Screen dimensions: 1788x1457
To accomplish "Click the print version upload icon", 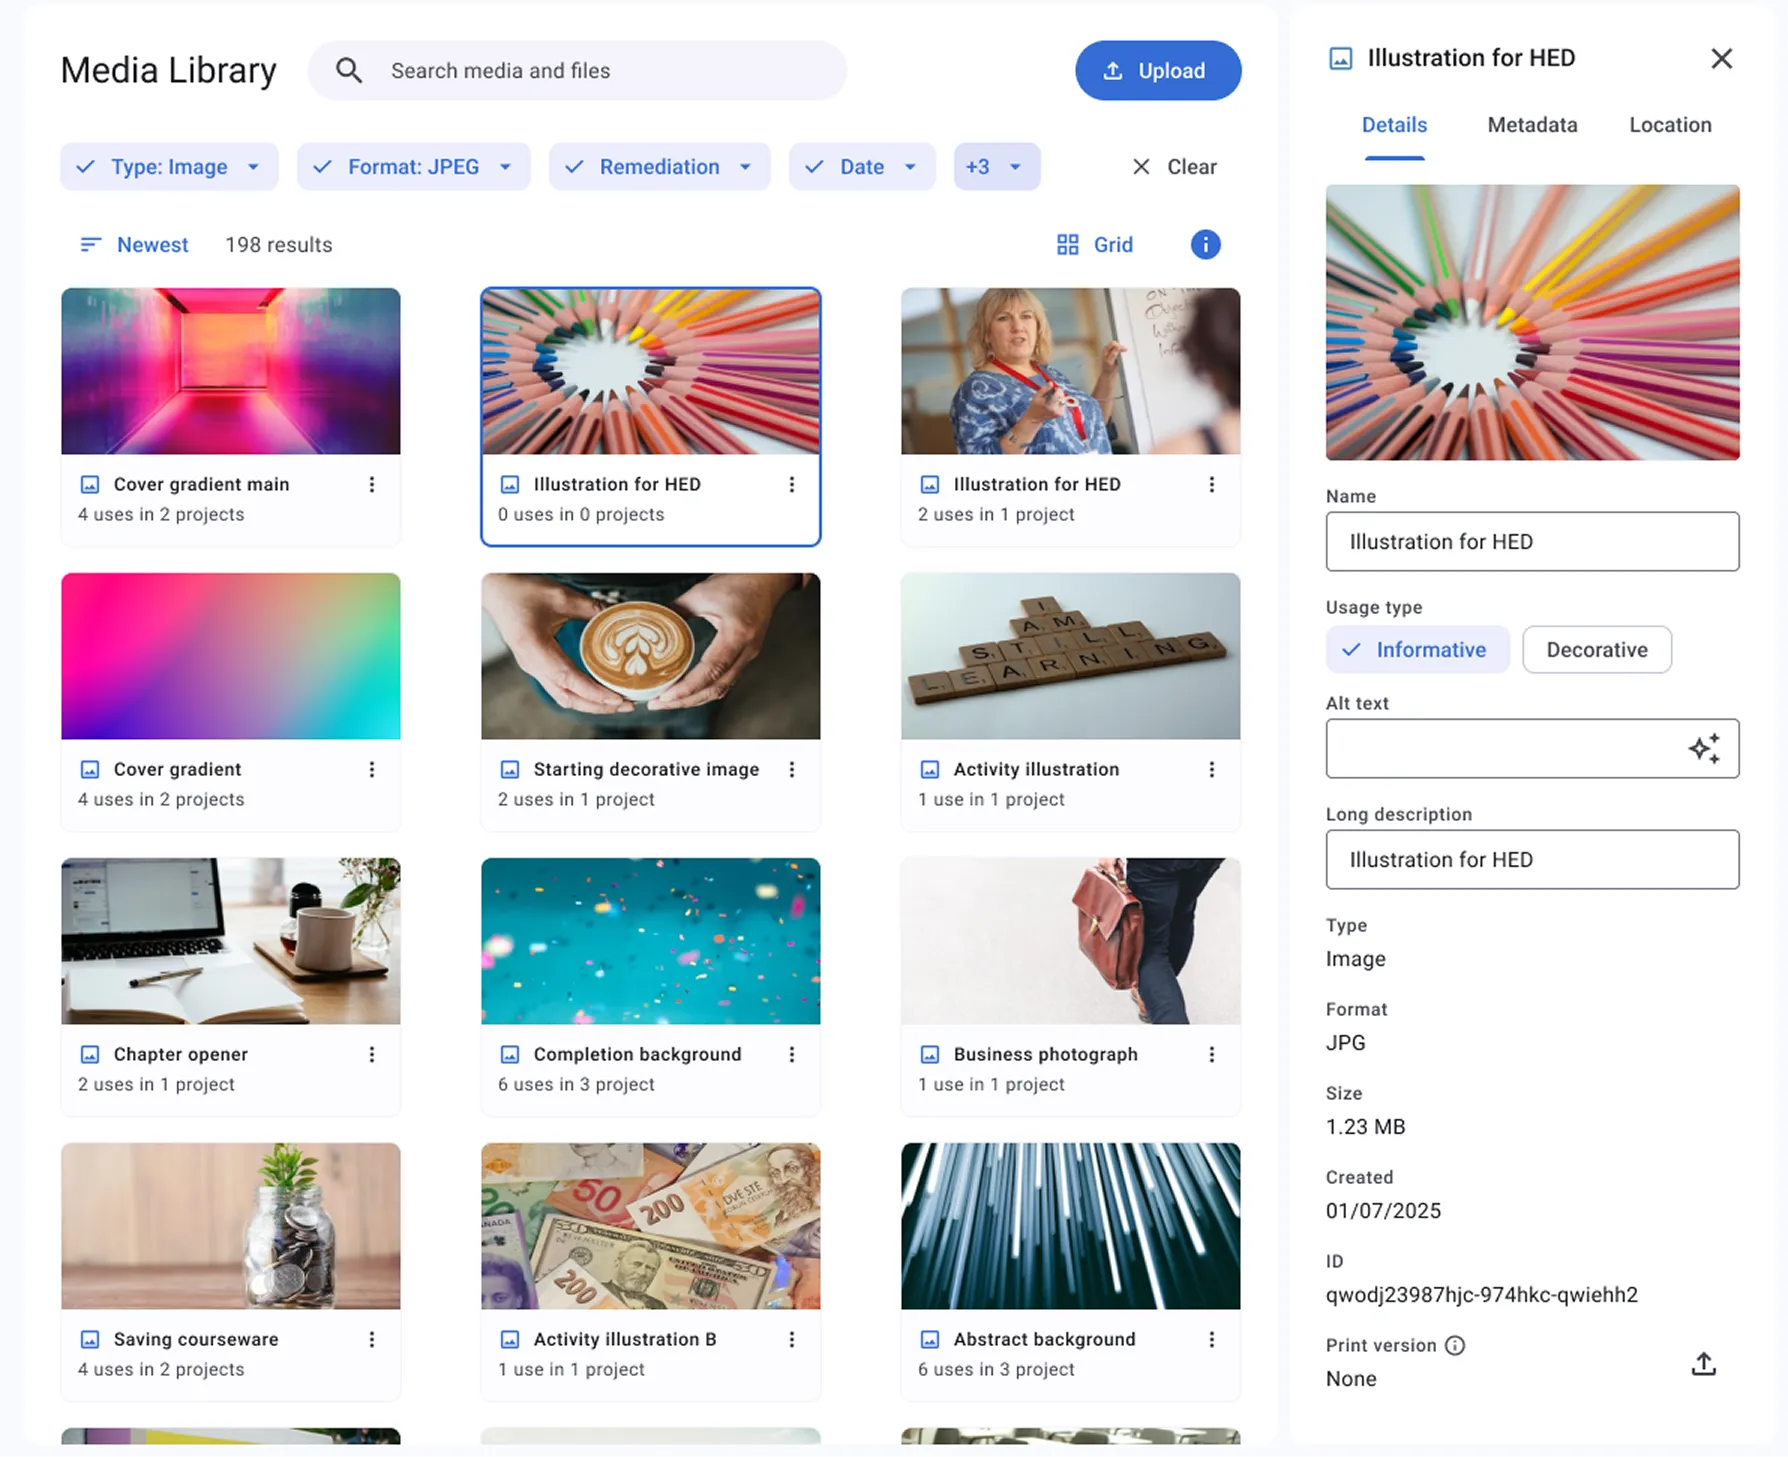I will tap(1703, 1364).
